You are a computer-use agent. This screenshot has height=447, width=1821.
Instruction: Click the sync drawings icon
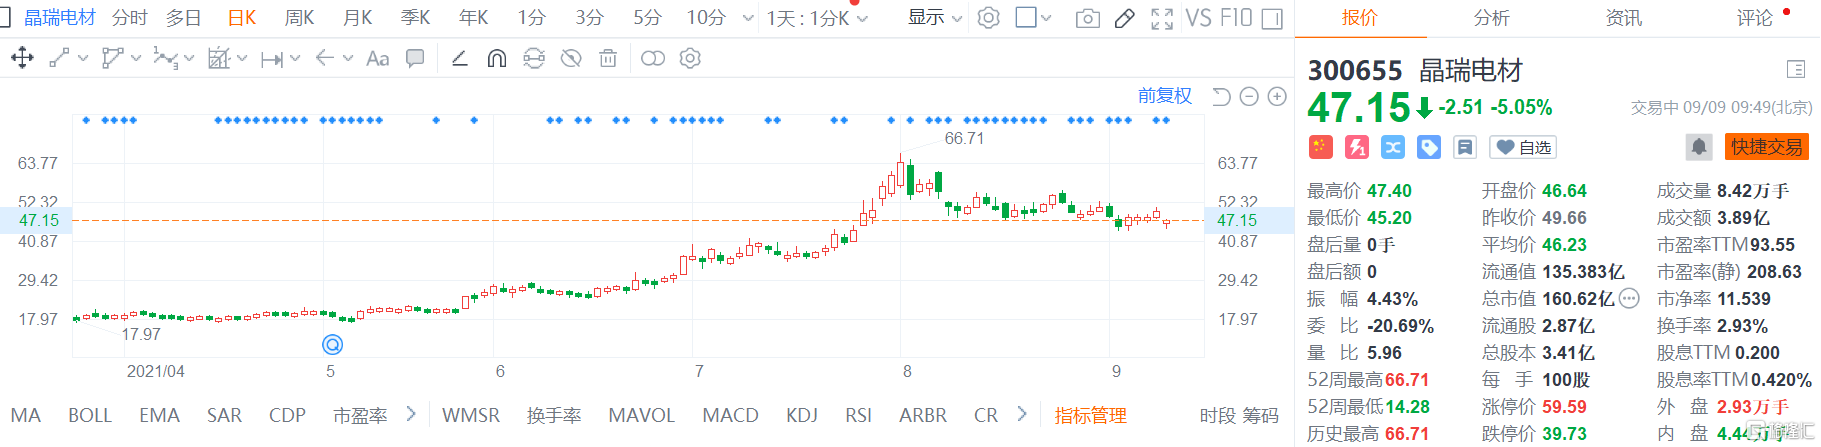534,59
